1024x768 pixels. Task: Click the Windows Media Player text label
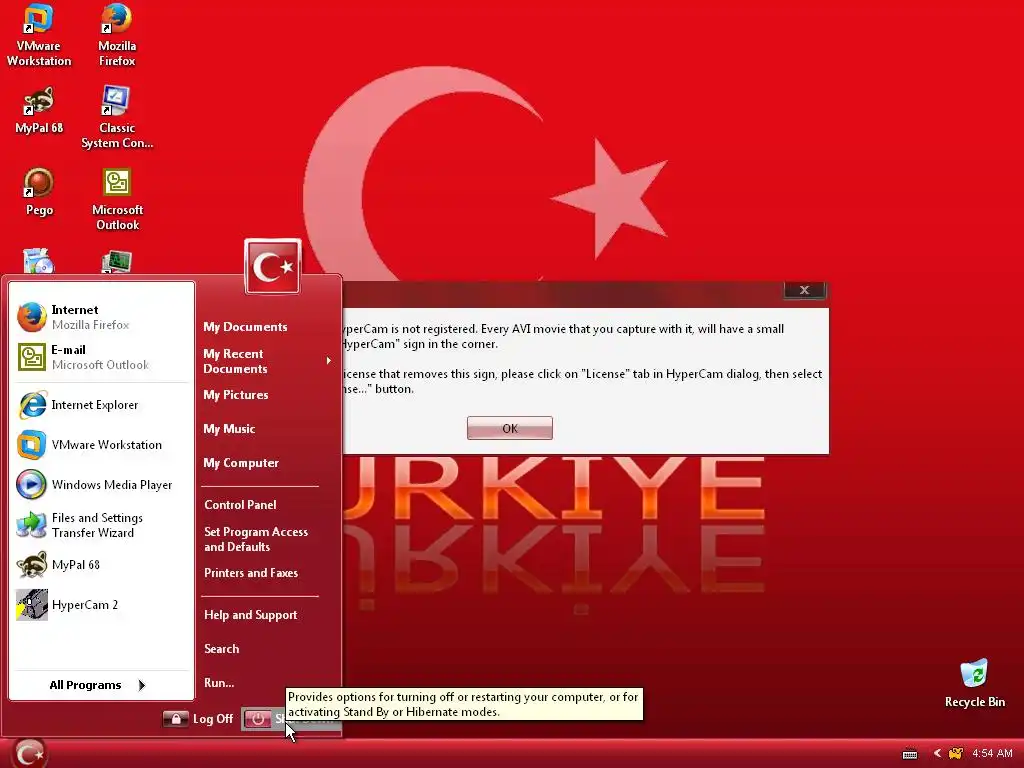[112, 485]
